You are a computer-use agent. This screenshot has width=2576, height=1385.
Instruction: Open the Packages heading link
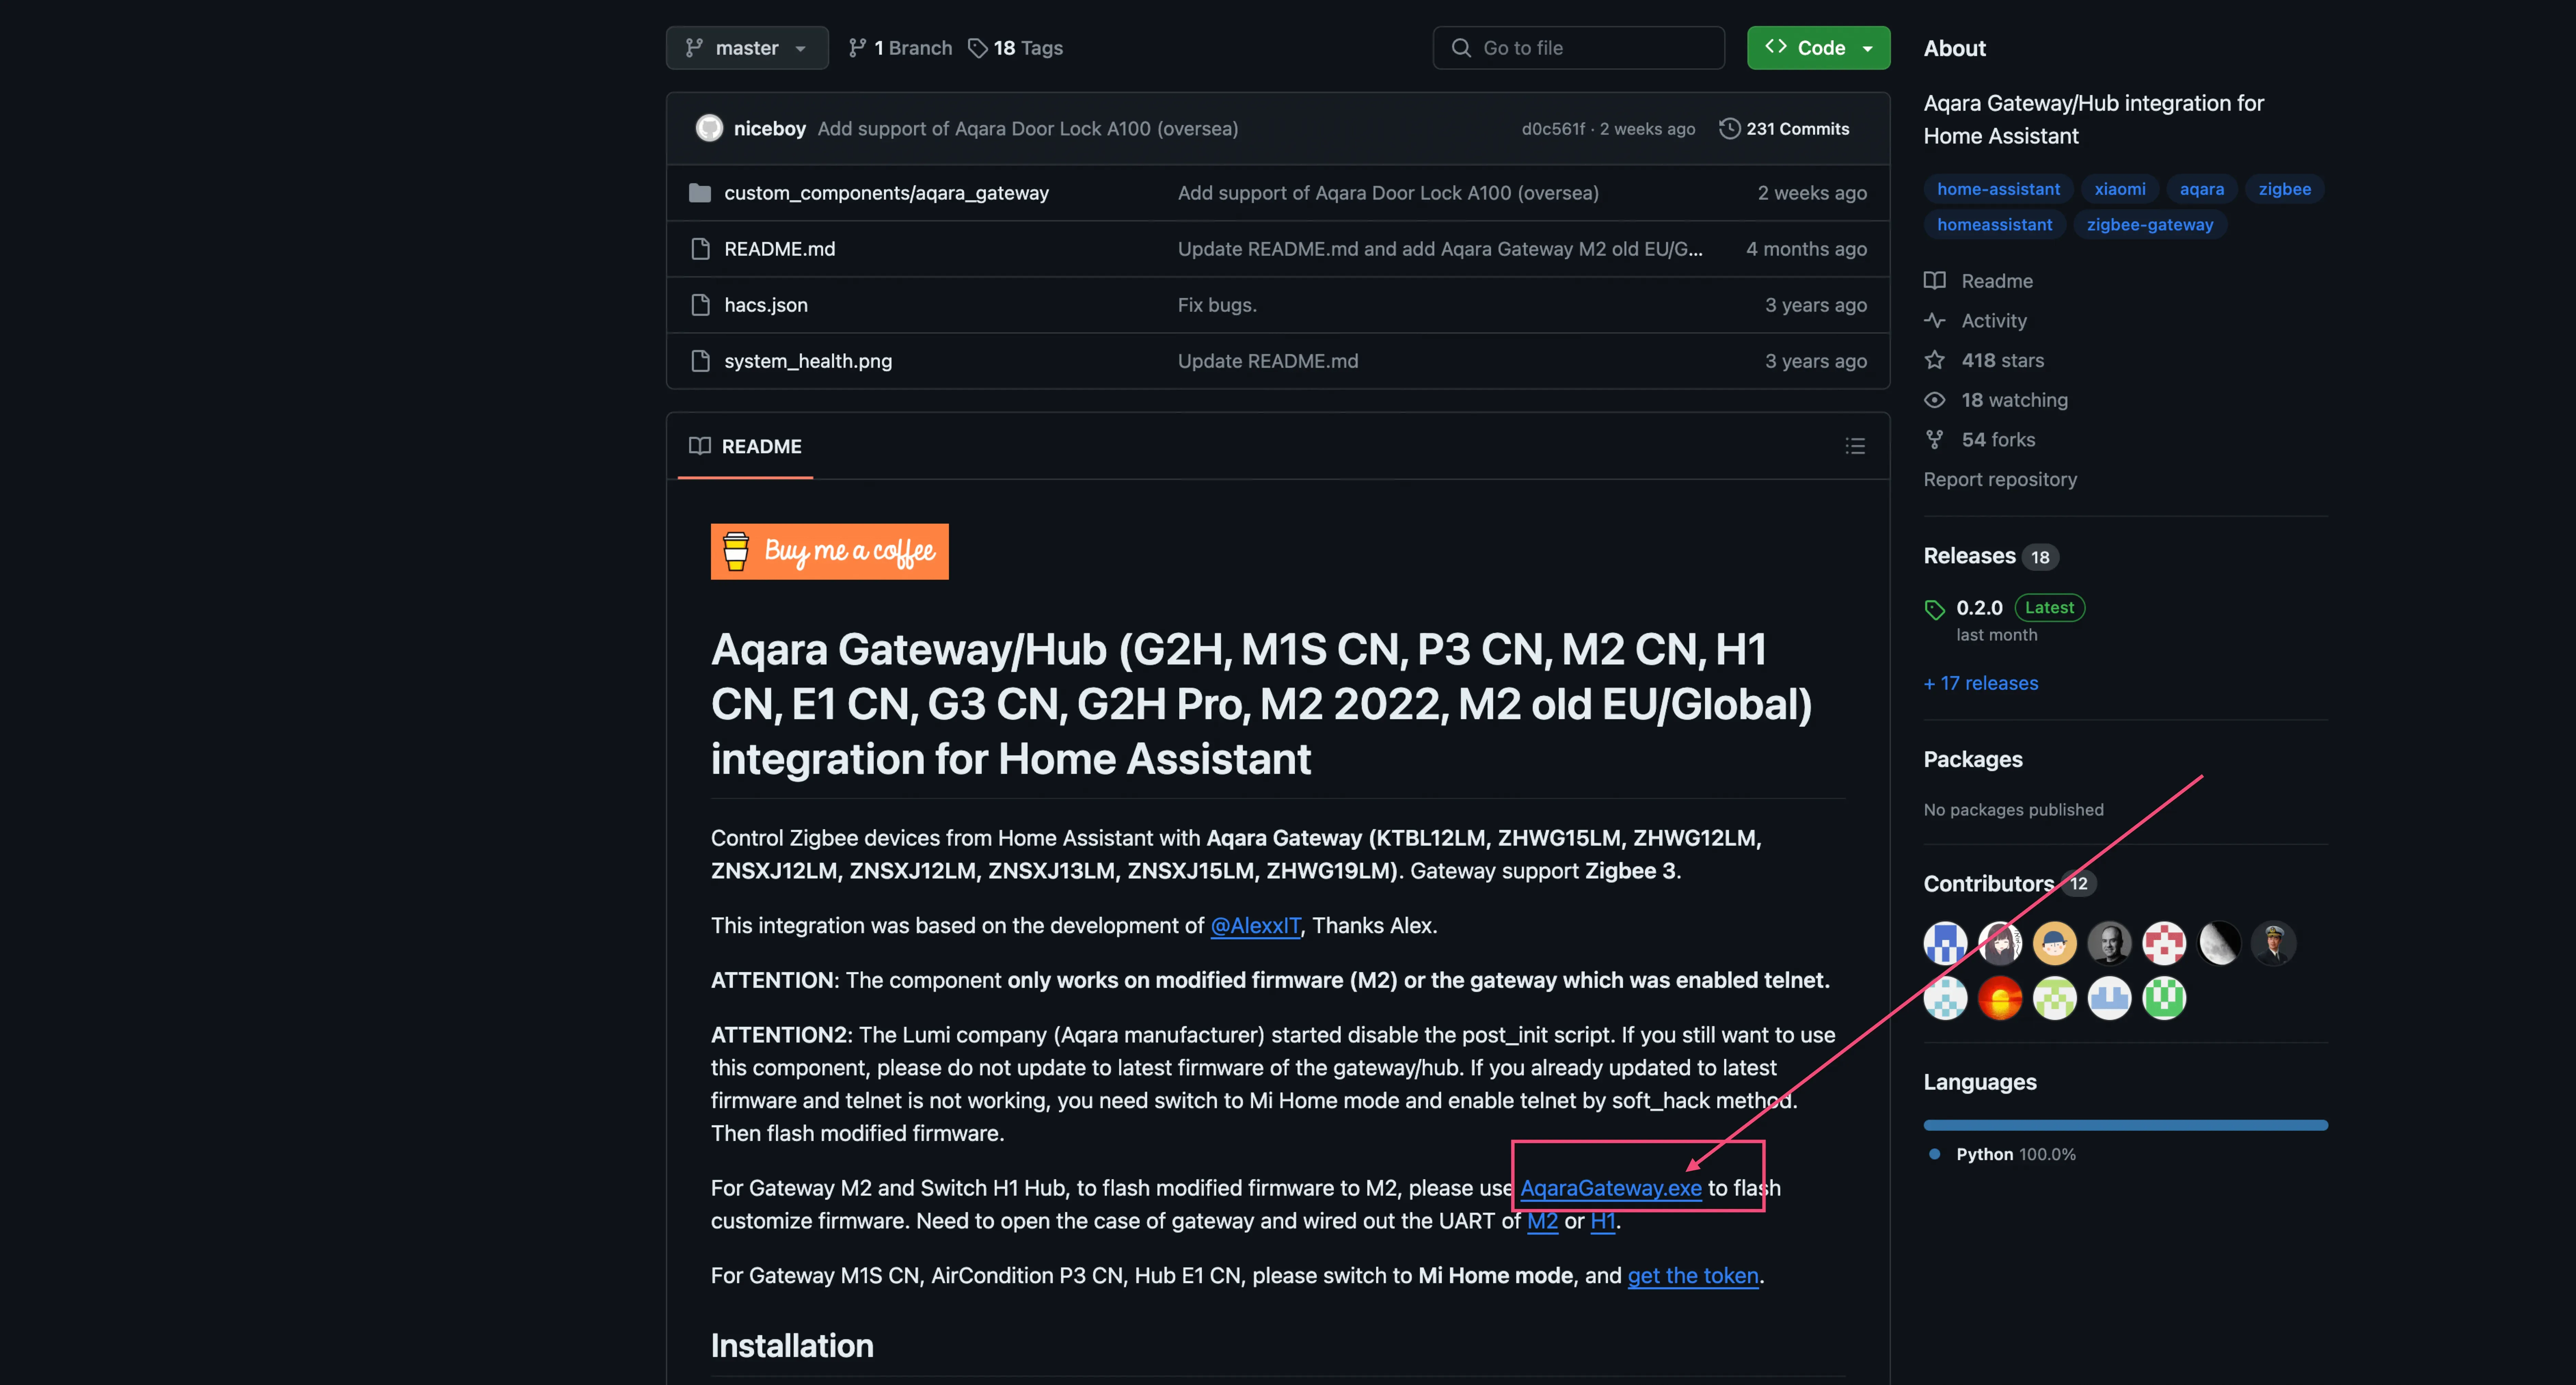click(x=1973, y=759)
